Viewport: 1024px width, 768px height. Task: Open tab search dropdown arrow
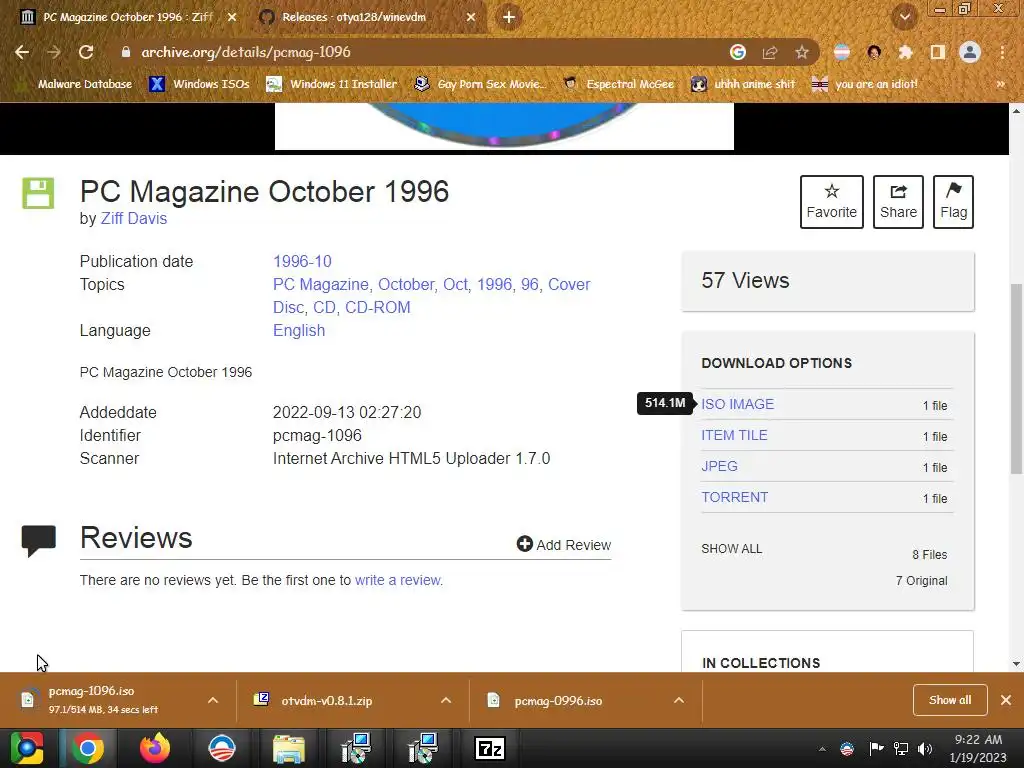click(x=905, y=18)
